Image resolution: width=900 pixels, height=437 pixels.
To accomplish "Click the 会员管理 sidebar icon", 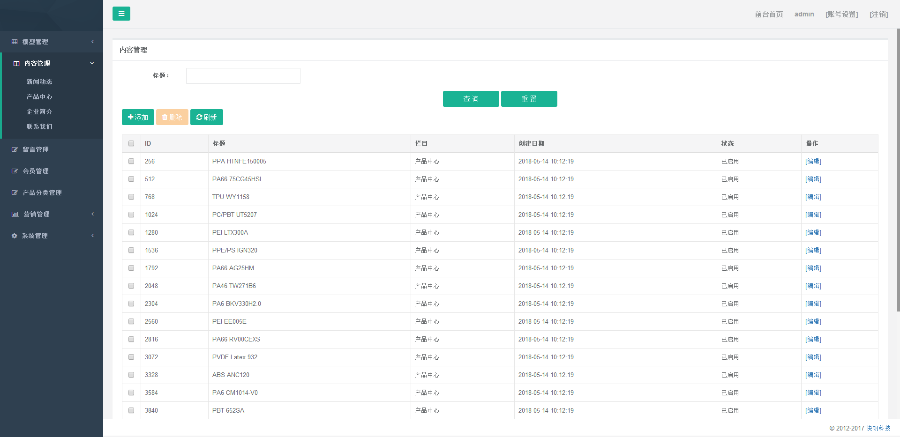I will [14, 171].
